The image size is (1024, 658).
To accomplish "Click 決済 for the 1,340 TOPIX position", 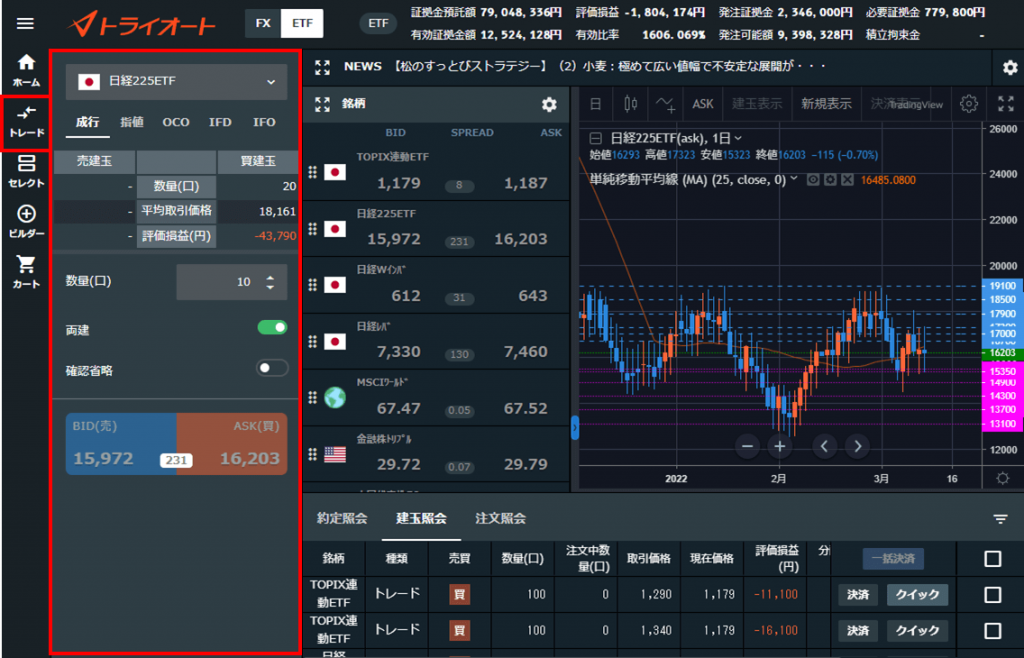I will (857, 631).
